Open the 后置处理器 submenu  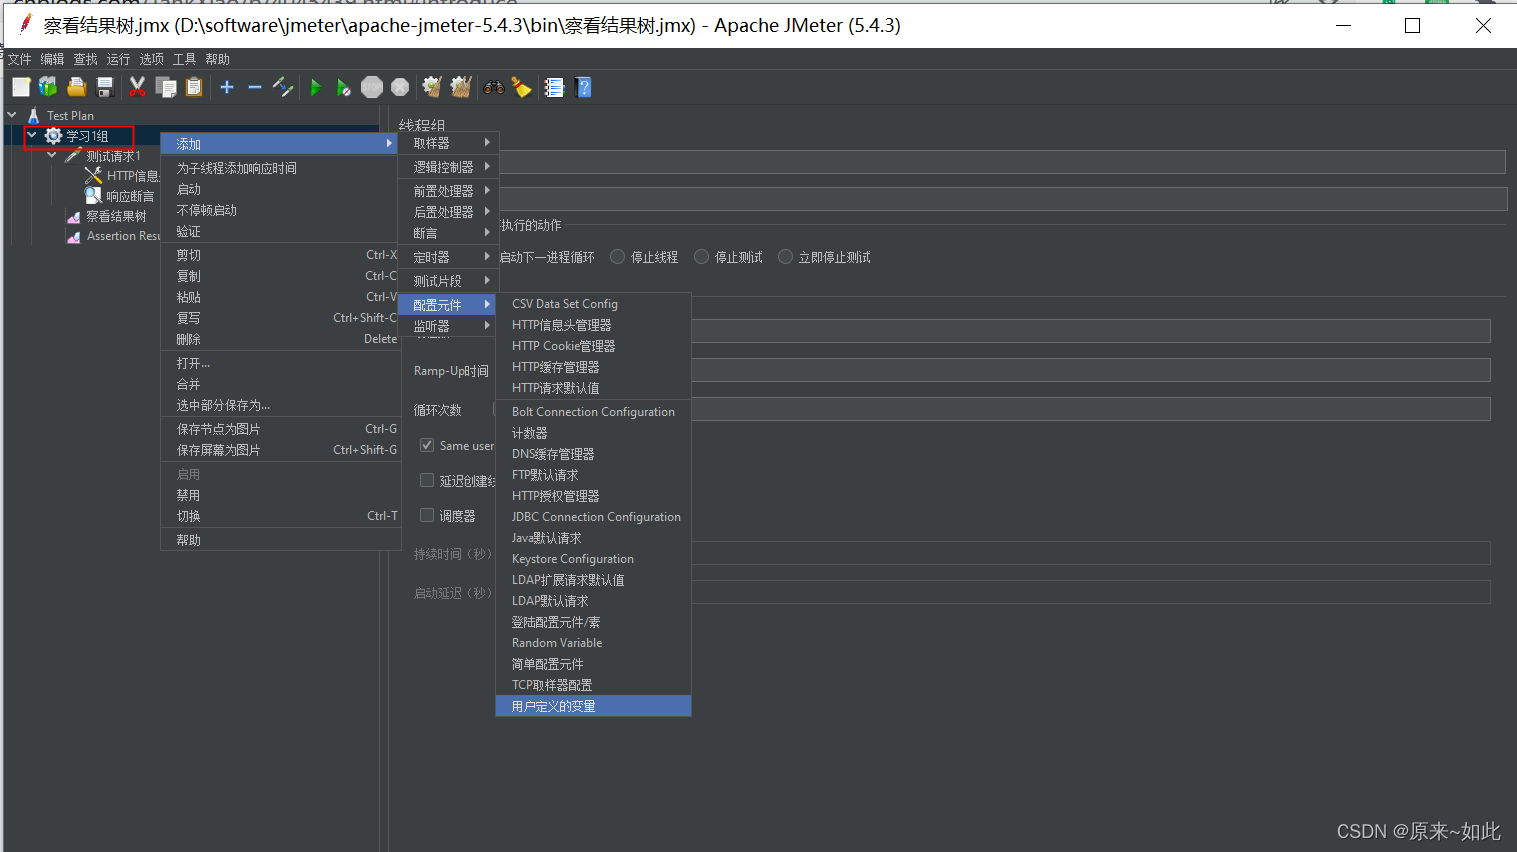pos(449,212)
